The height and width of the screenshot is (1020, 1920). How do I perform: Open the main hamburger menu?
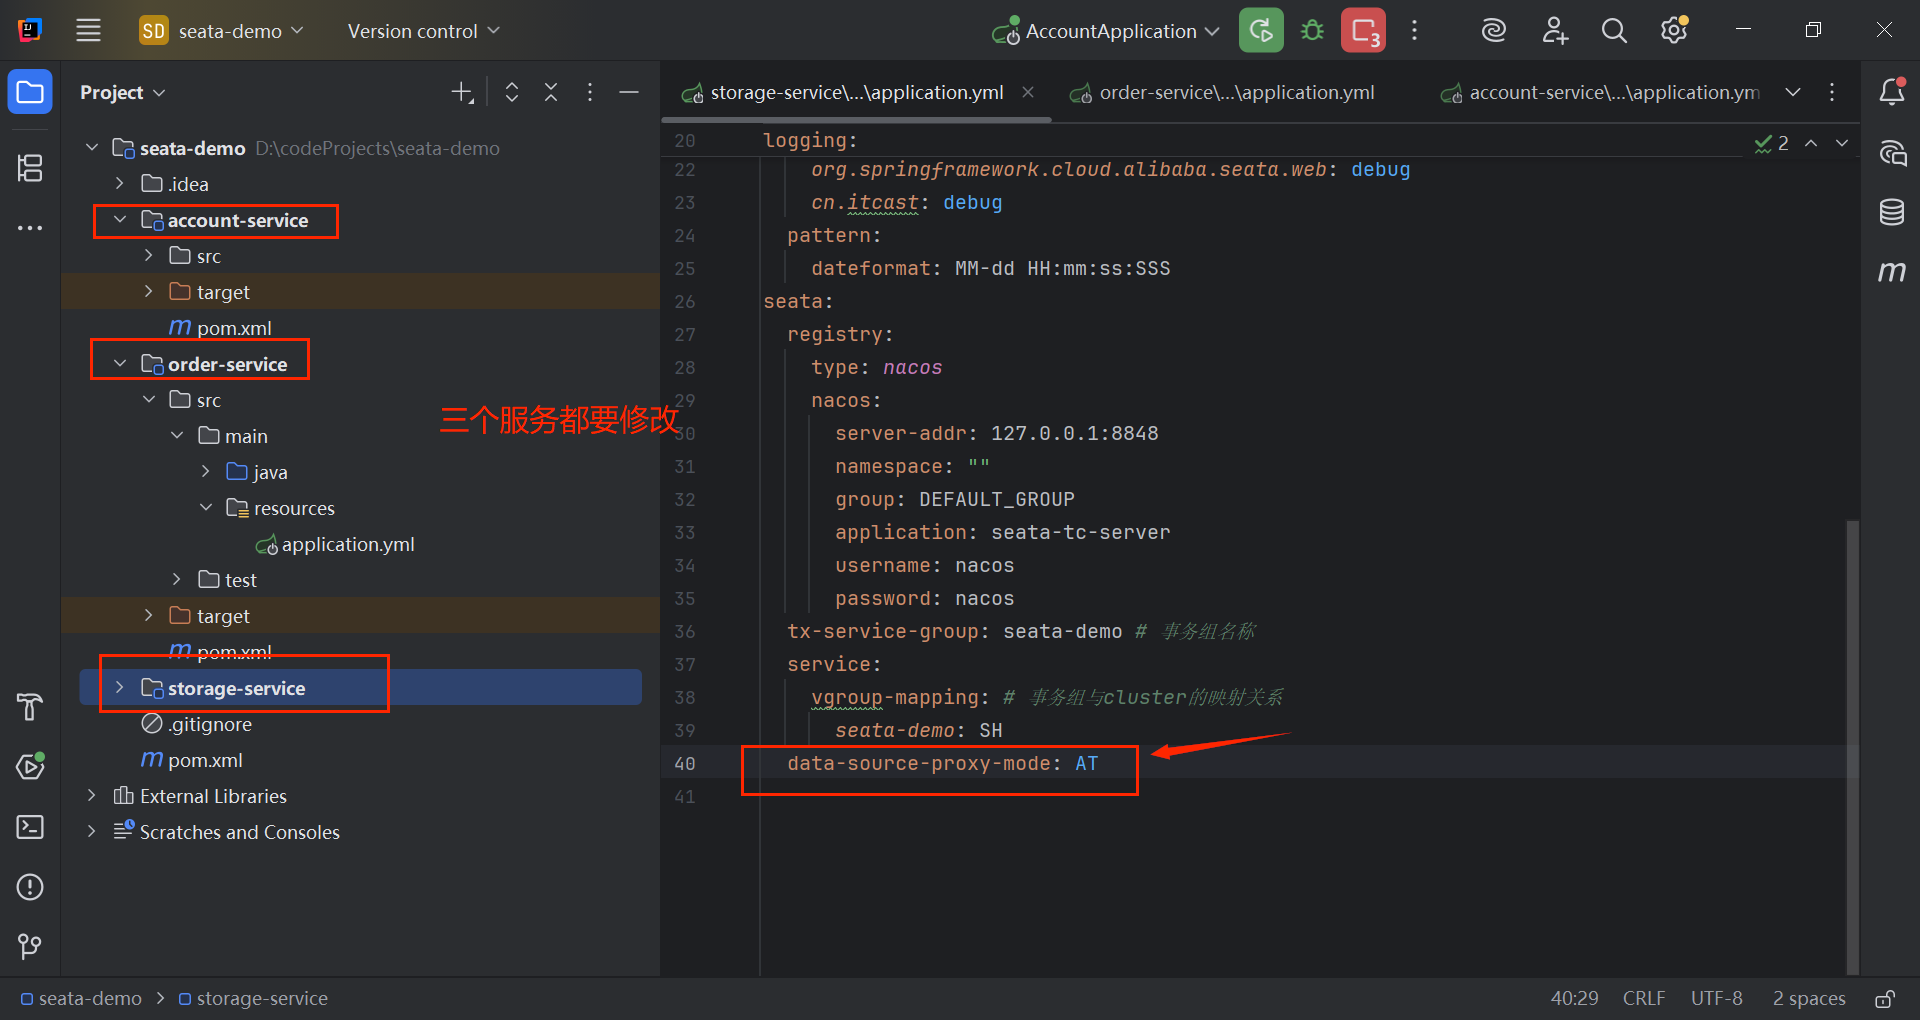pos(89,31)
